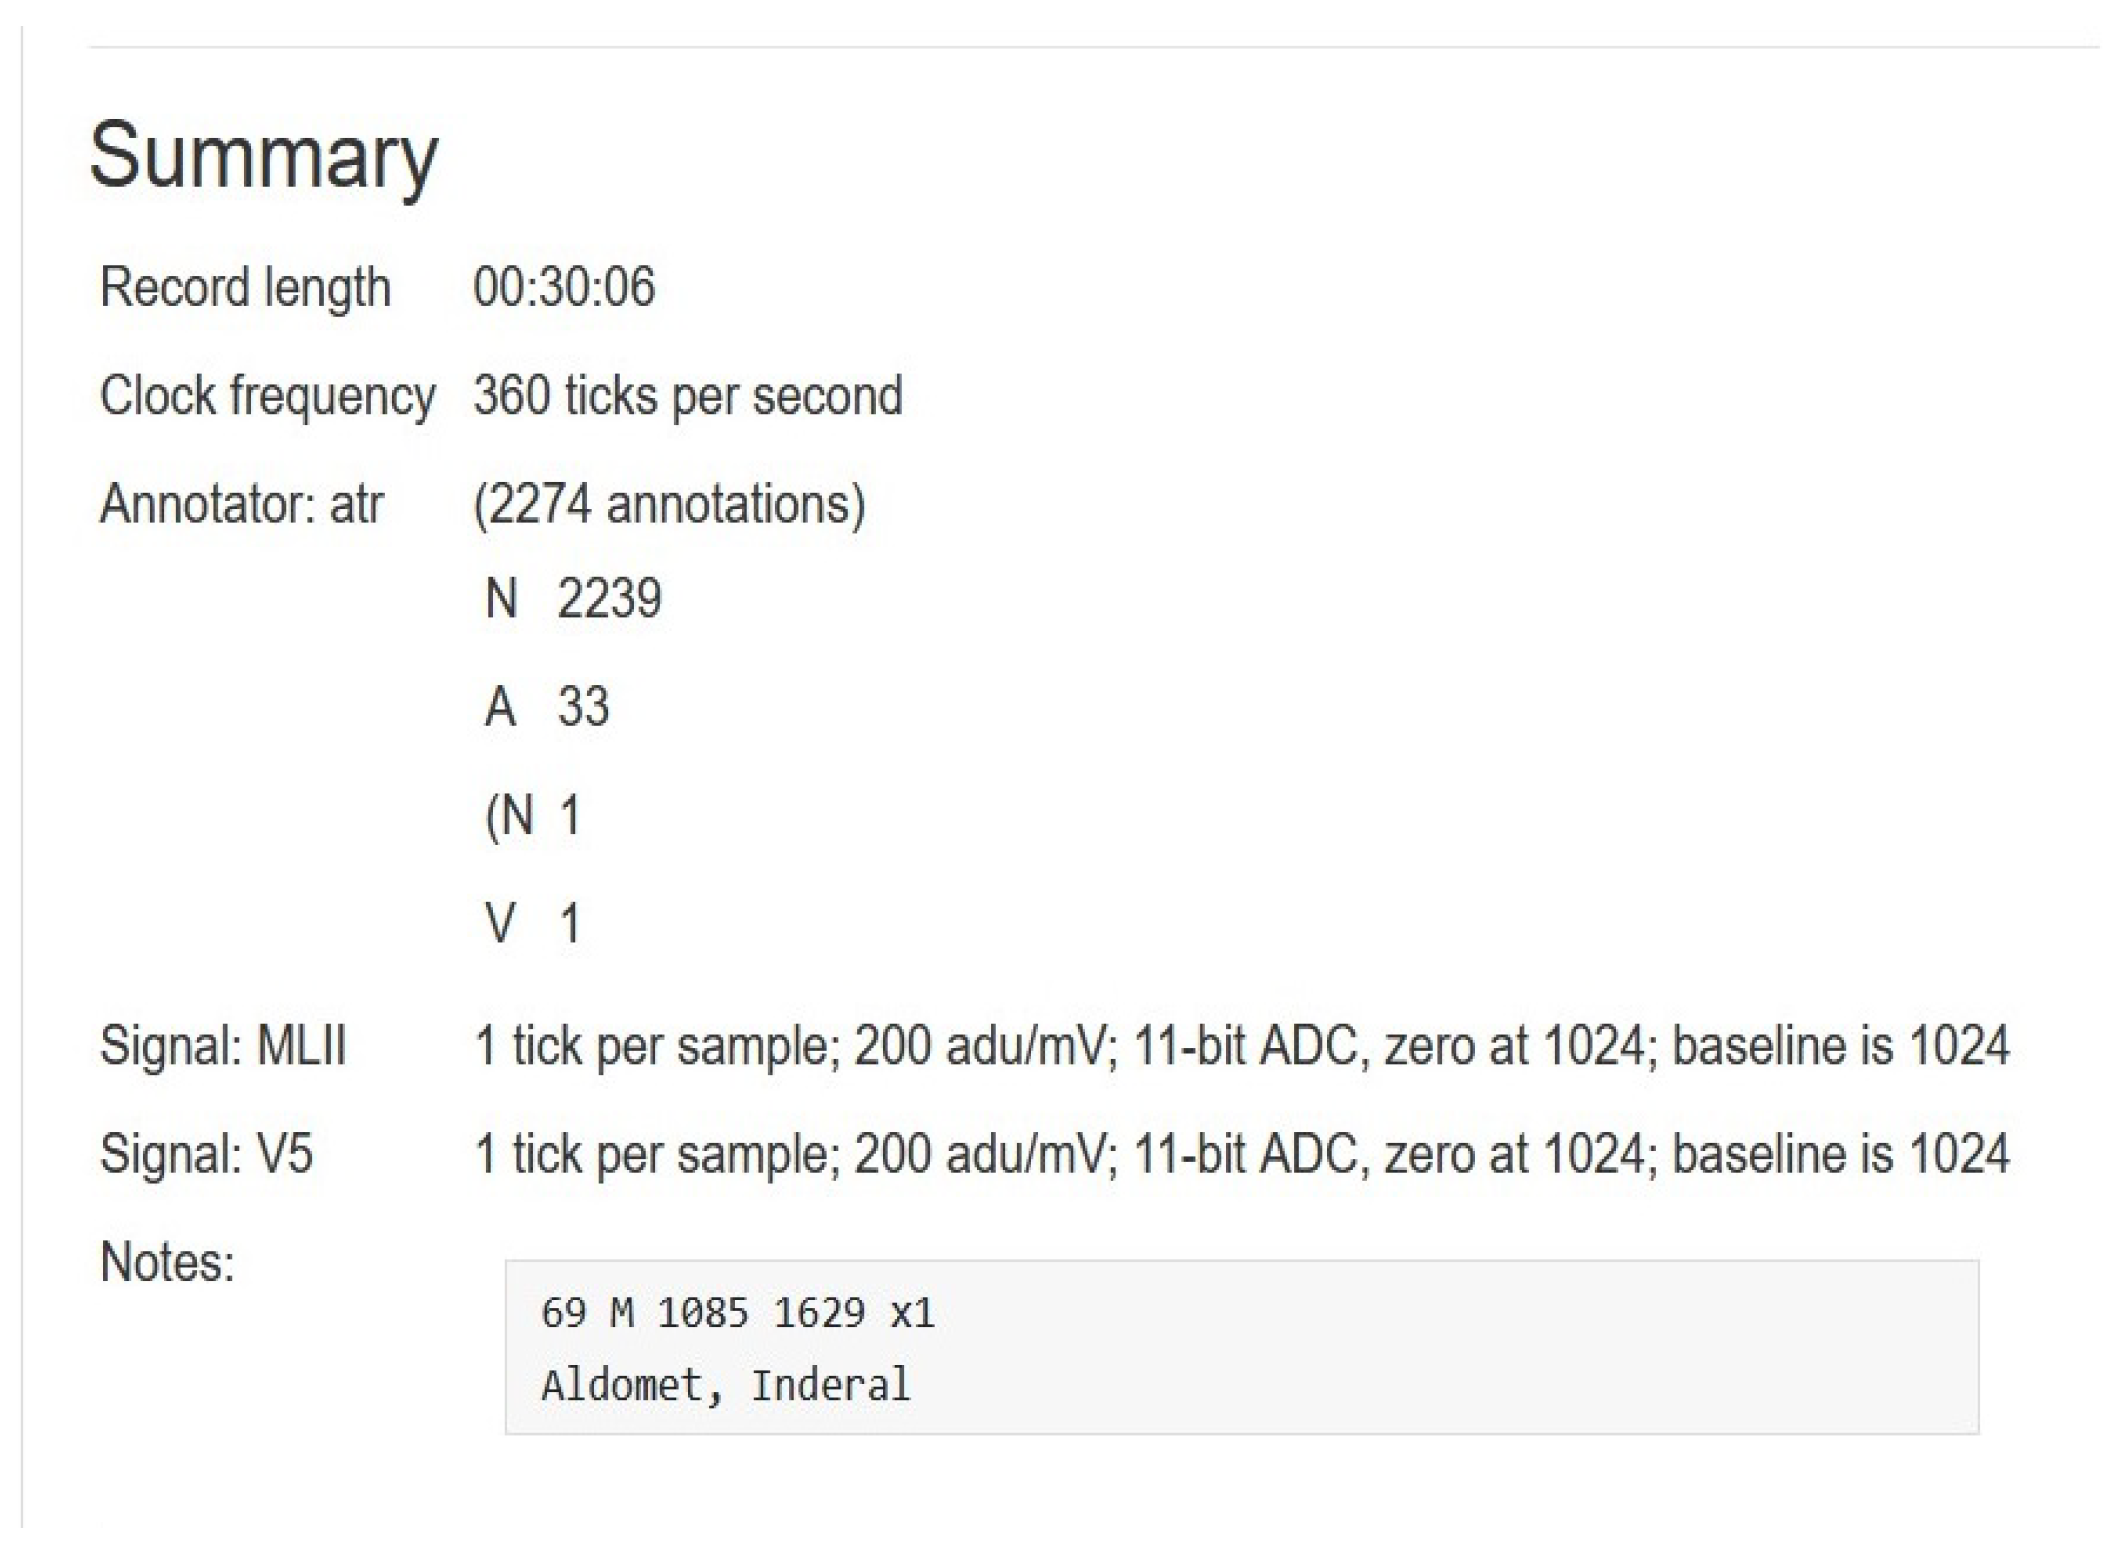Screen dimensions: 2123x1545
Task: Click the V annotation type letter
Action: point(500,923)
